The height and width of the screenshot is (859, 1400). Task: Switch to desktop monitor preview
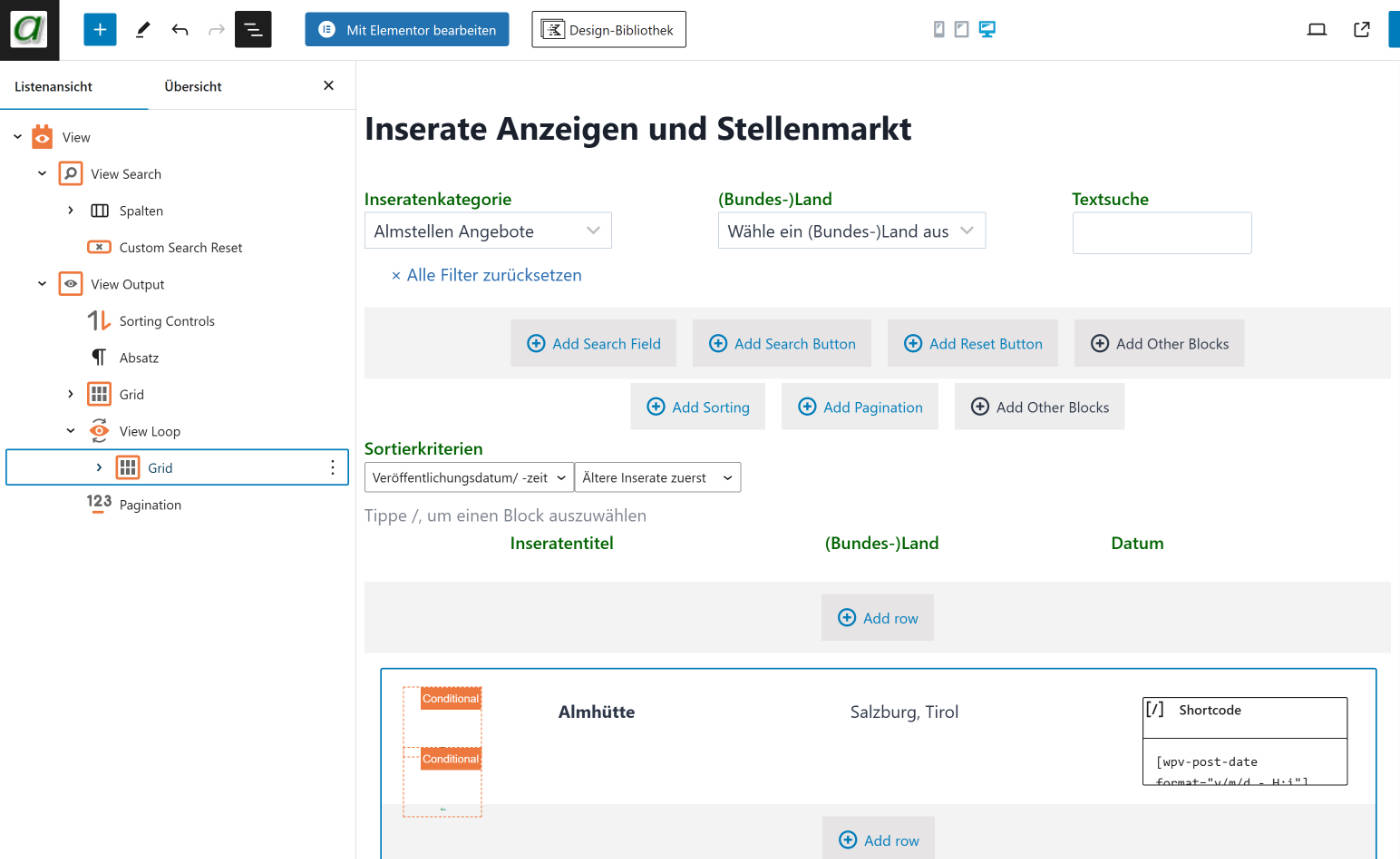point(987,30)
